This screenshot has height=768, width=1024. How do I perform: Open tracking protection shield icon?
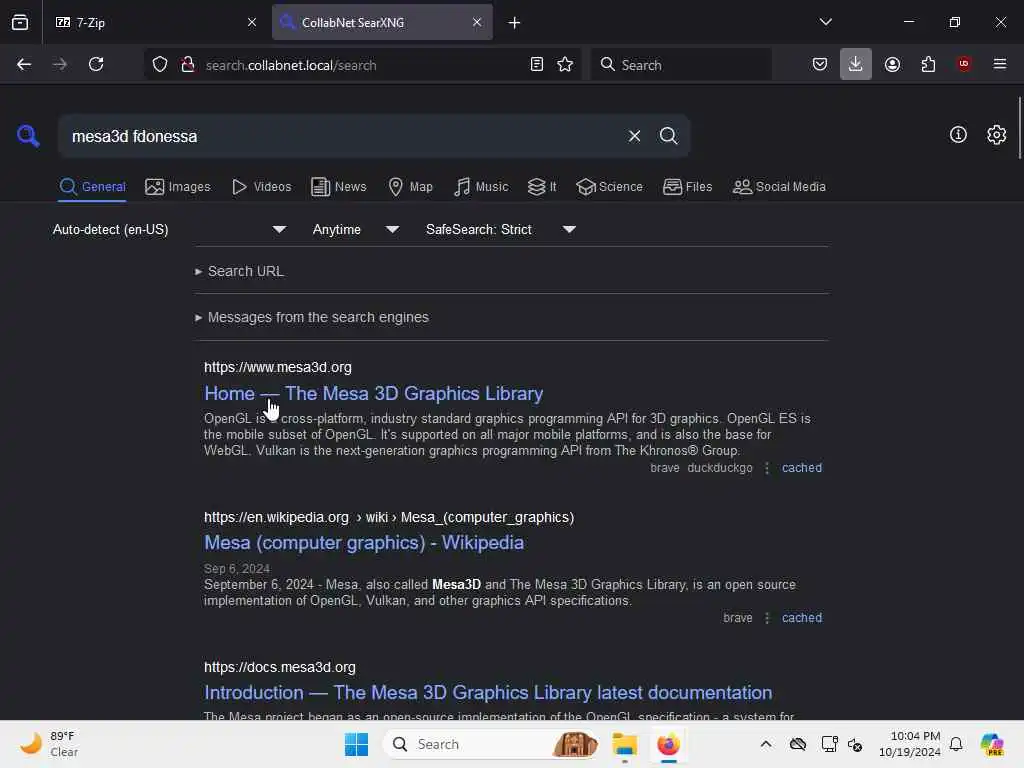coord(160,64)
